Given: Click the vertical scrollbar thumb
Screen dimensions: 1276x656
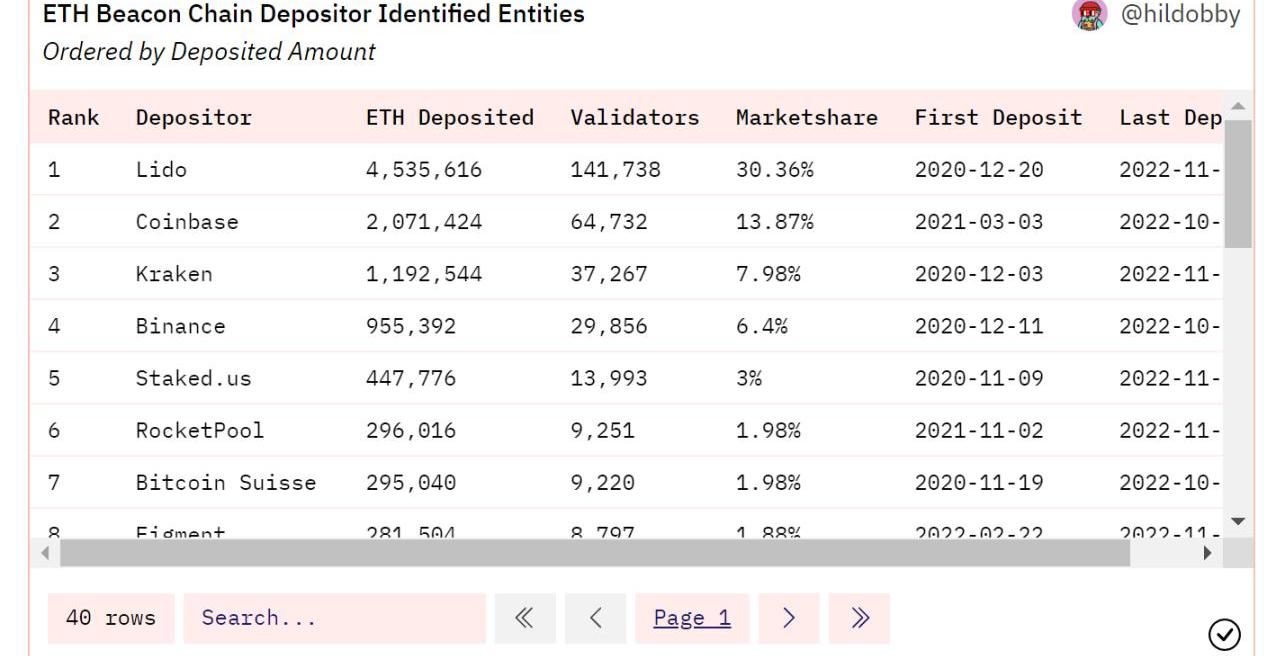Looking at the screenshot, I should [1238, 185].
